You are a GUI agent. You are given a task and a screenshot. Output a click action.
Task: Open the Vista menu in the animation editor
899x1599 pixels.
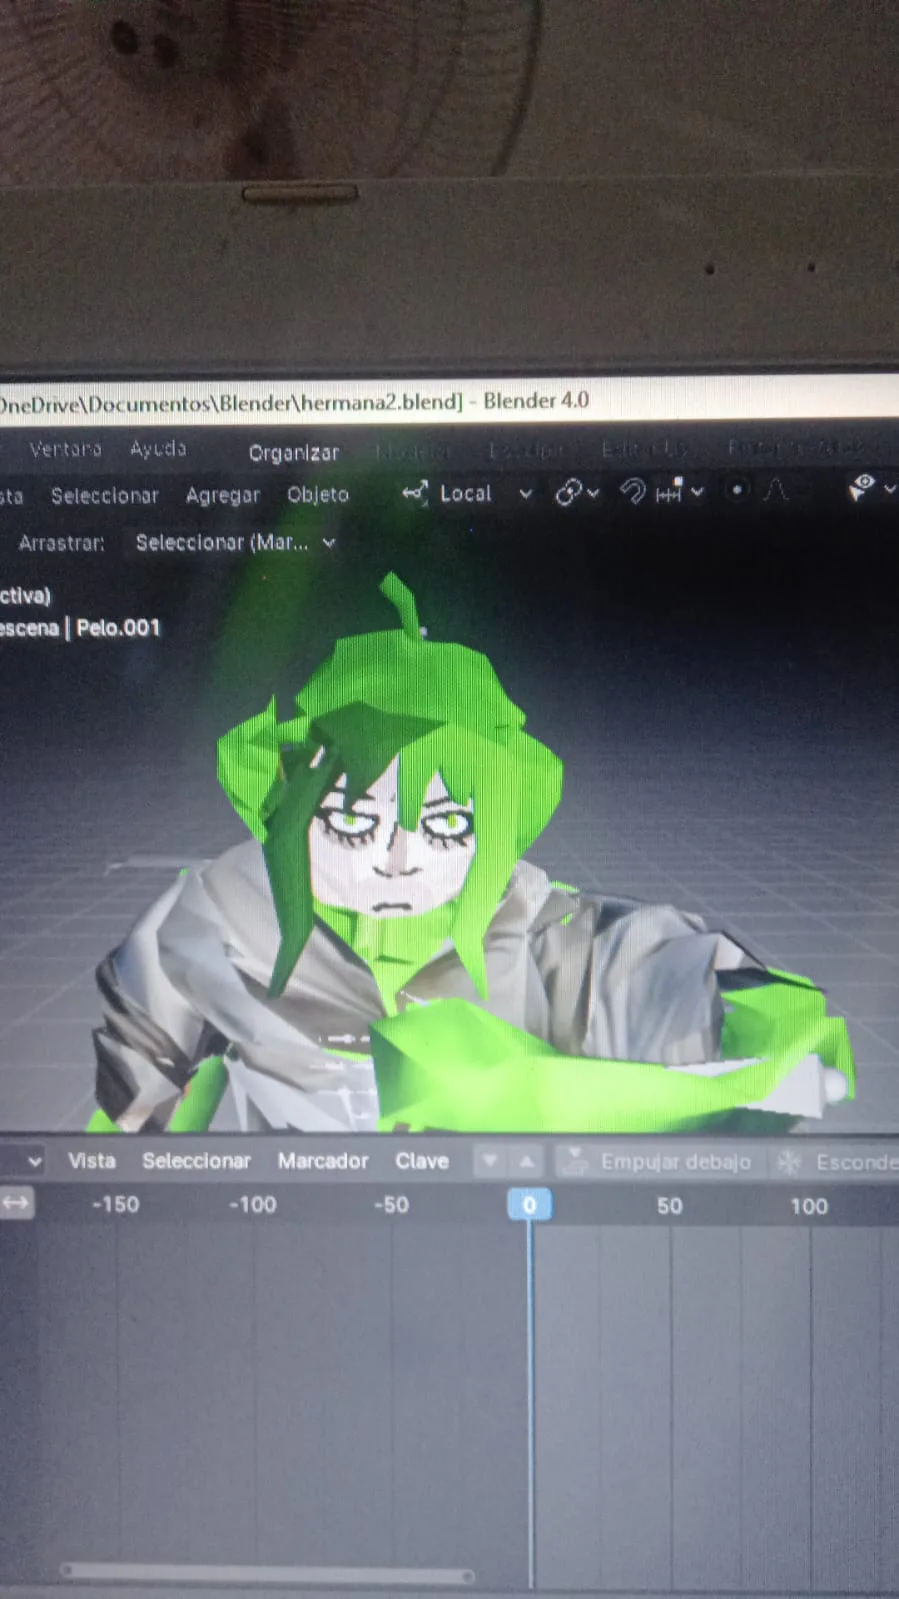(x=92, y=1161)
